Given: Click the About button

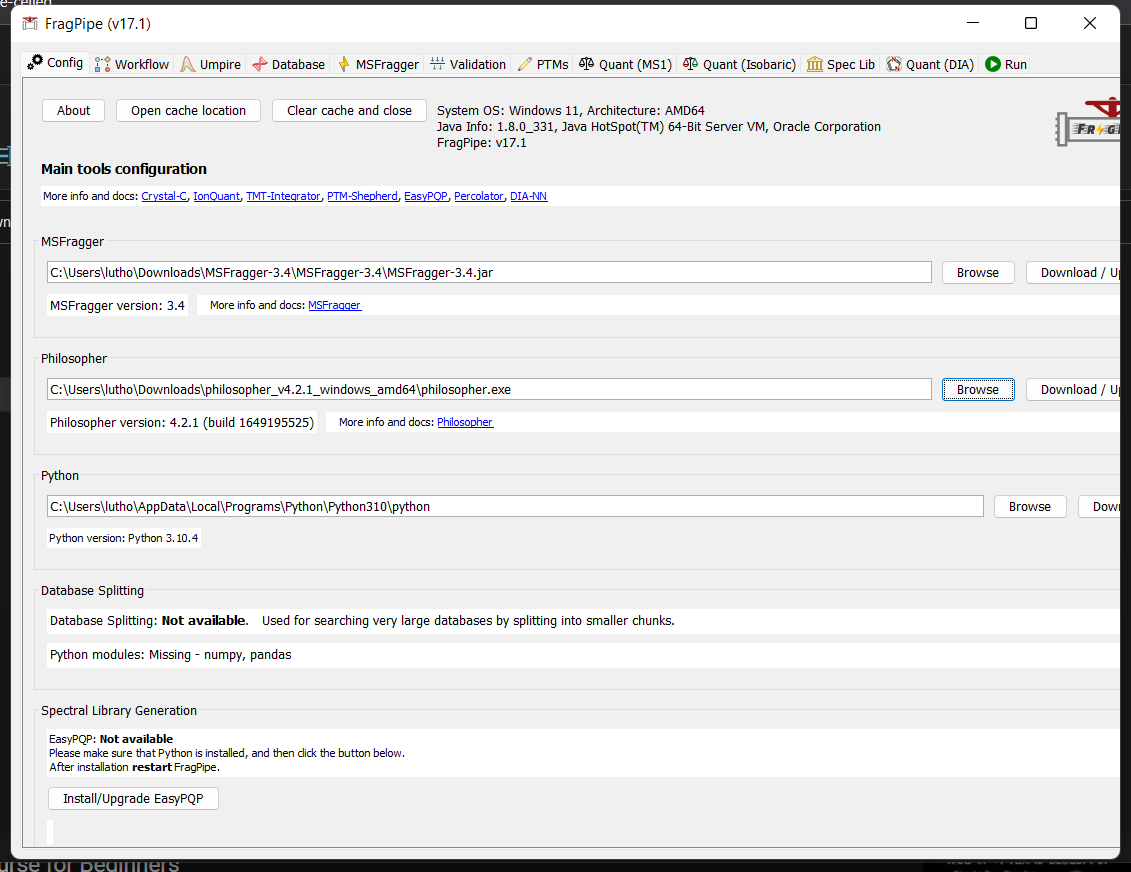Looking at the screenshot, I should (72, 110).
